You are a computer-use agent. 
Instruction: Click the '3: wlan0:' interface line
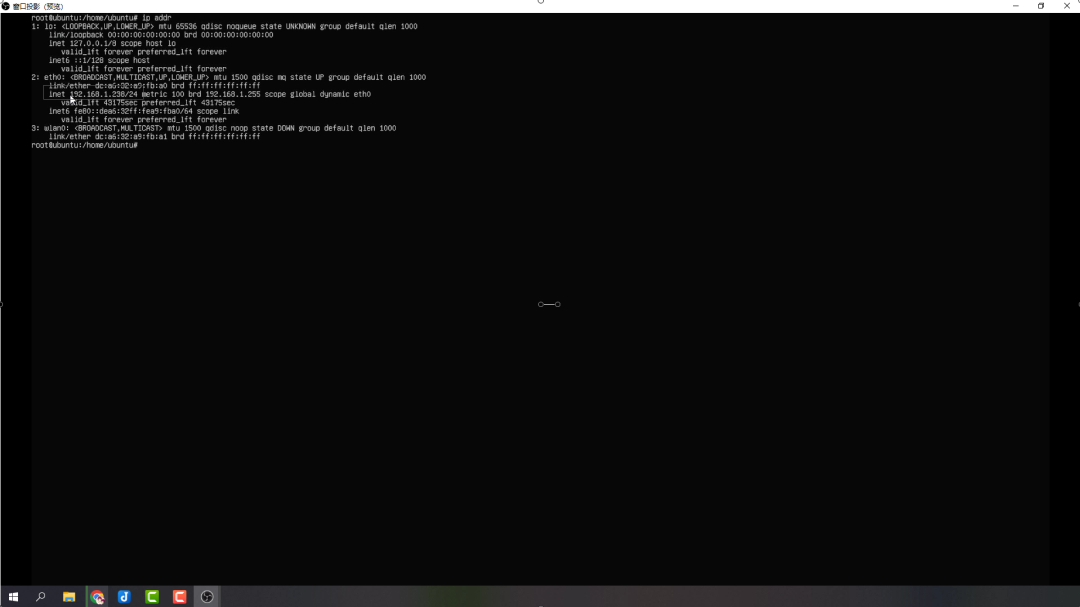pyautogui.click(x=214, y=128)
